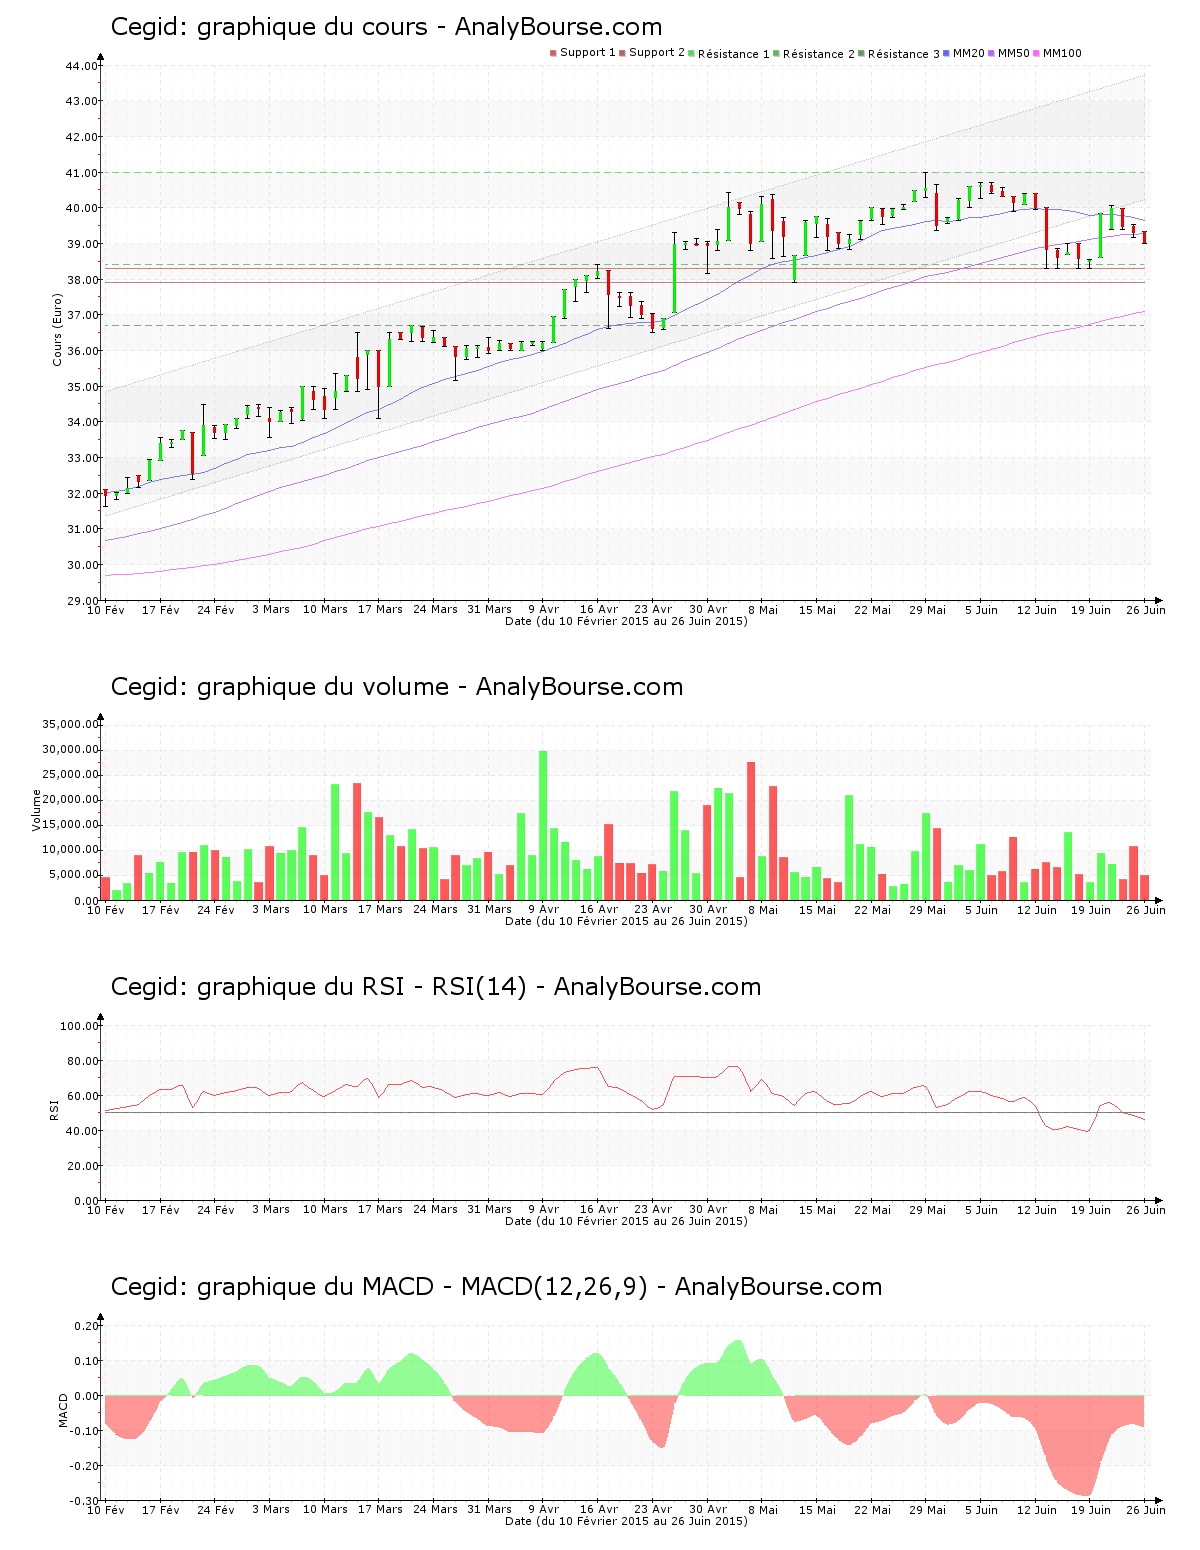The width and height of the screenshot is (1200, 1550).
Task: Click the 35,000.00 volume axis label
Action: tap(70, 725)
